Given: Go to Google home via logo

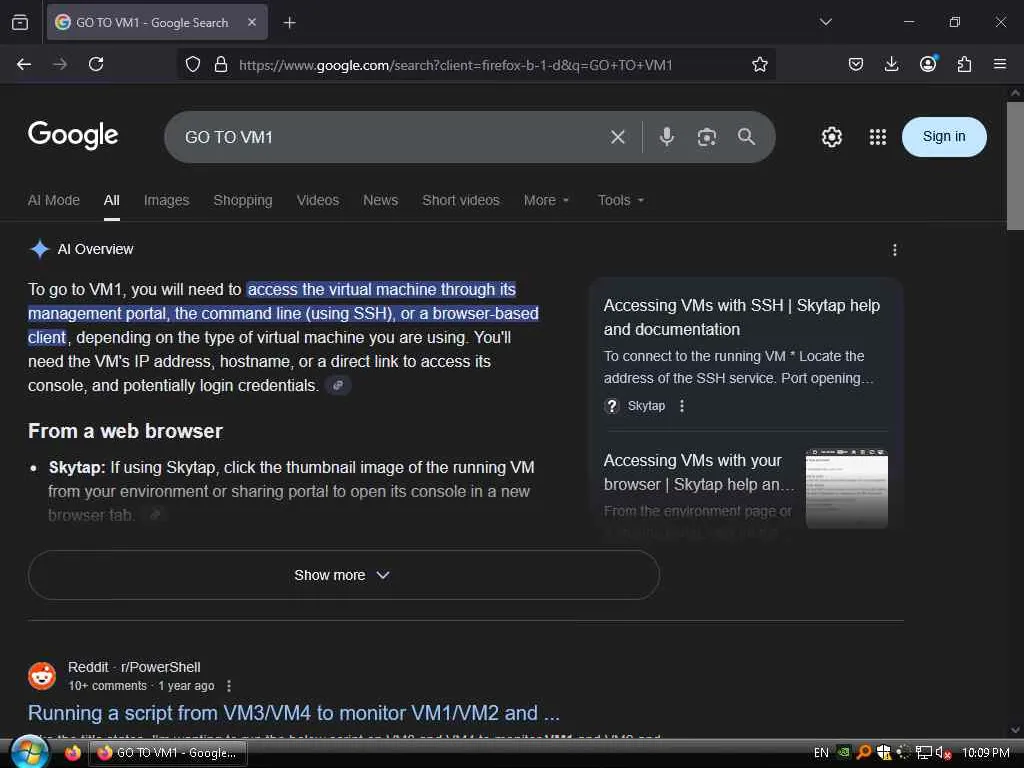Looking at the screenshot, I should click(73, 135).
